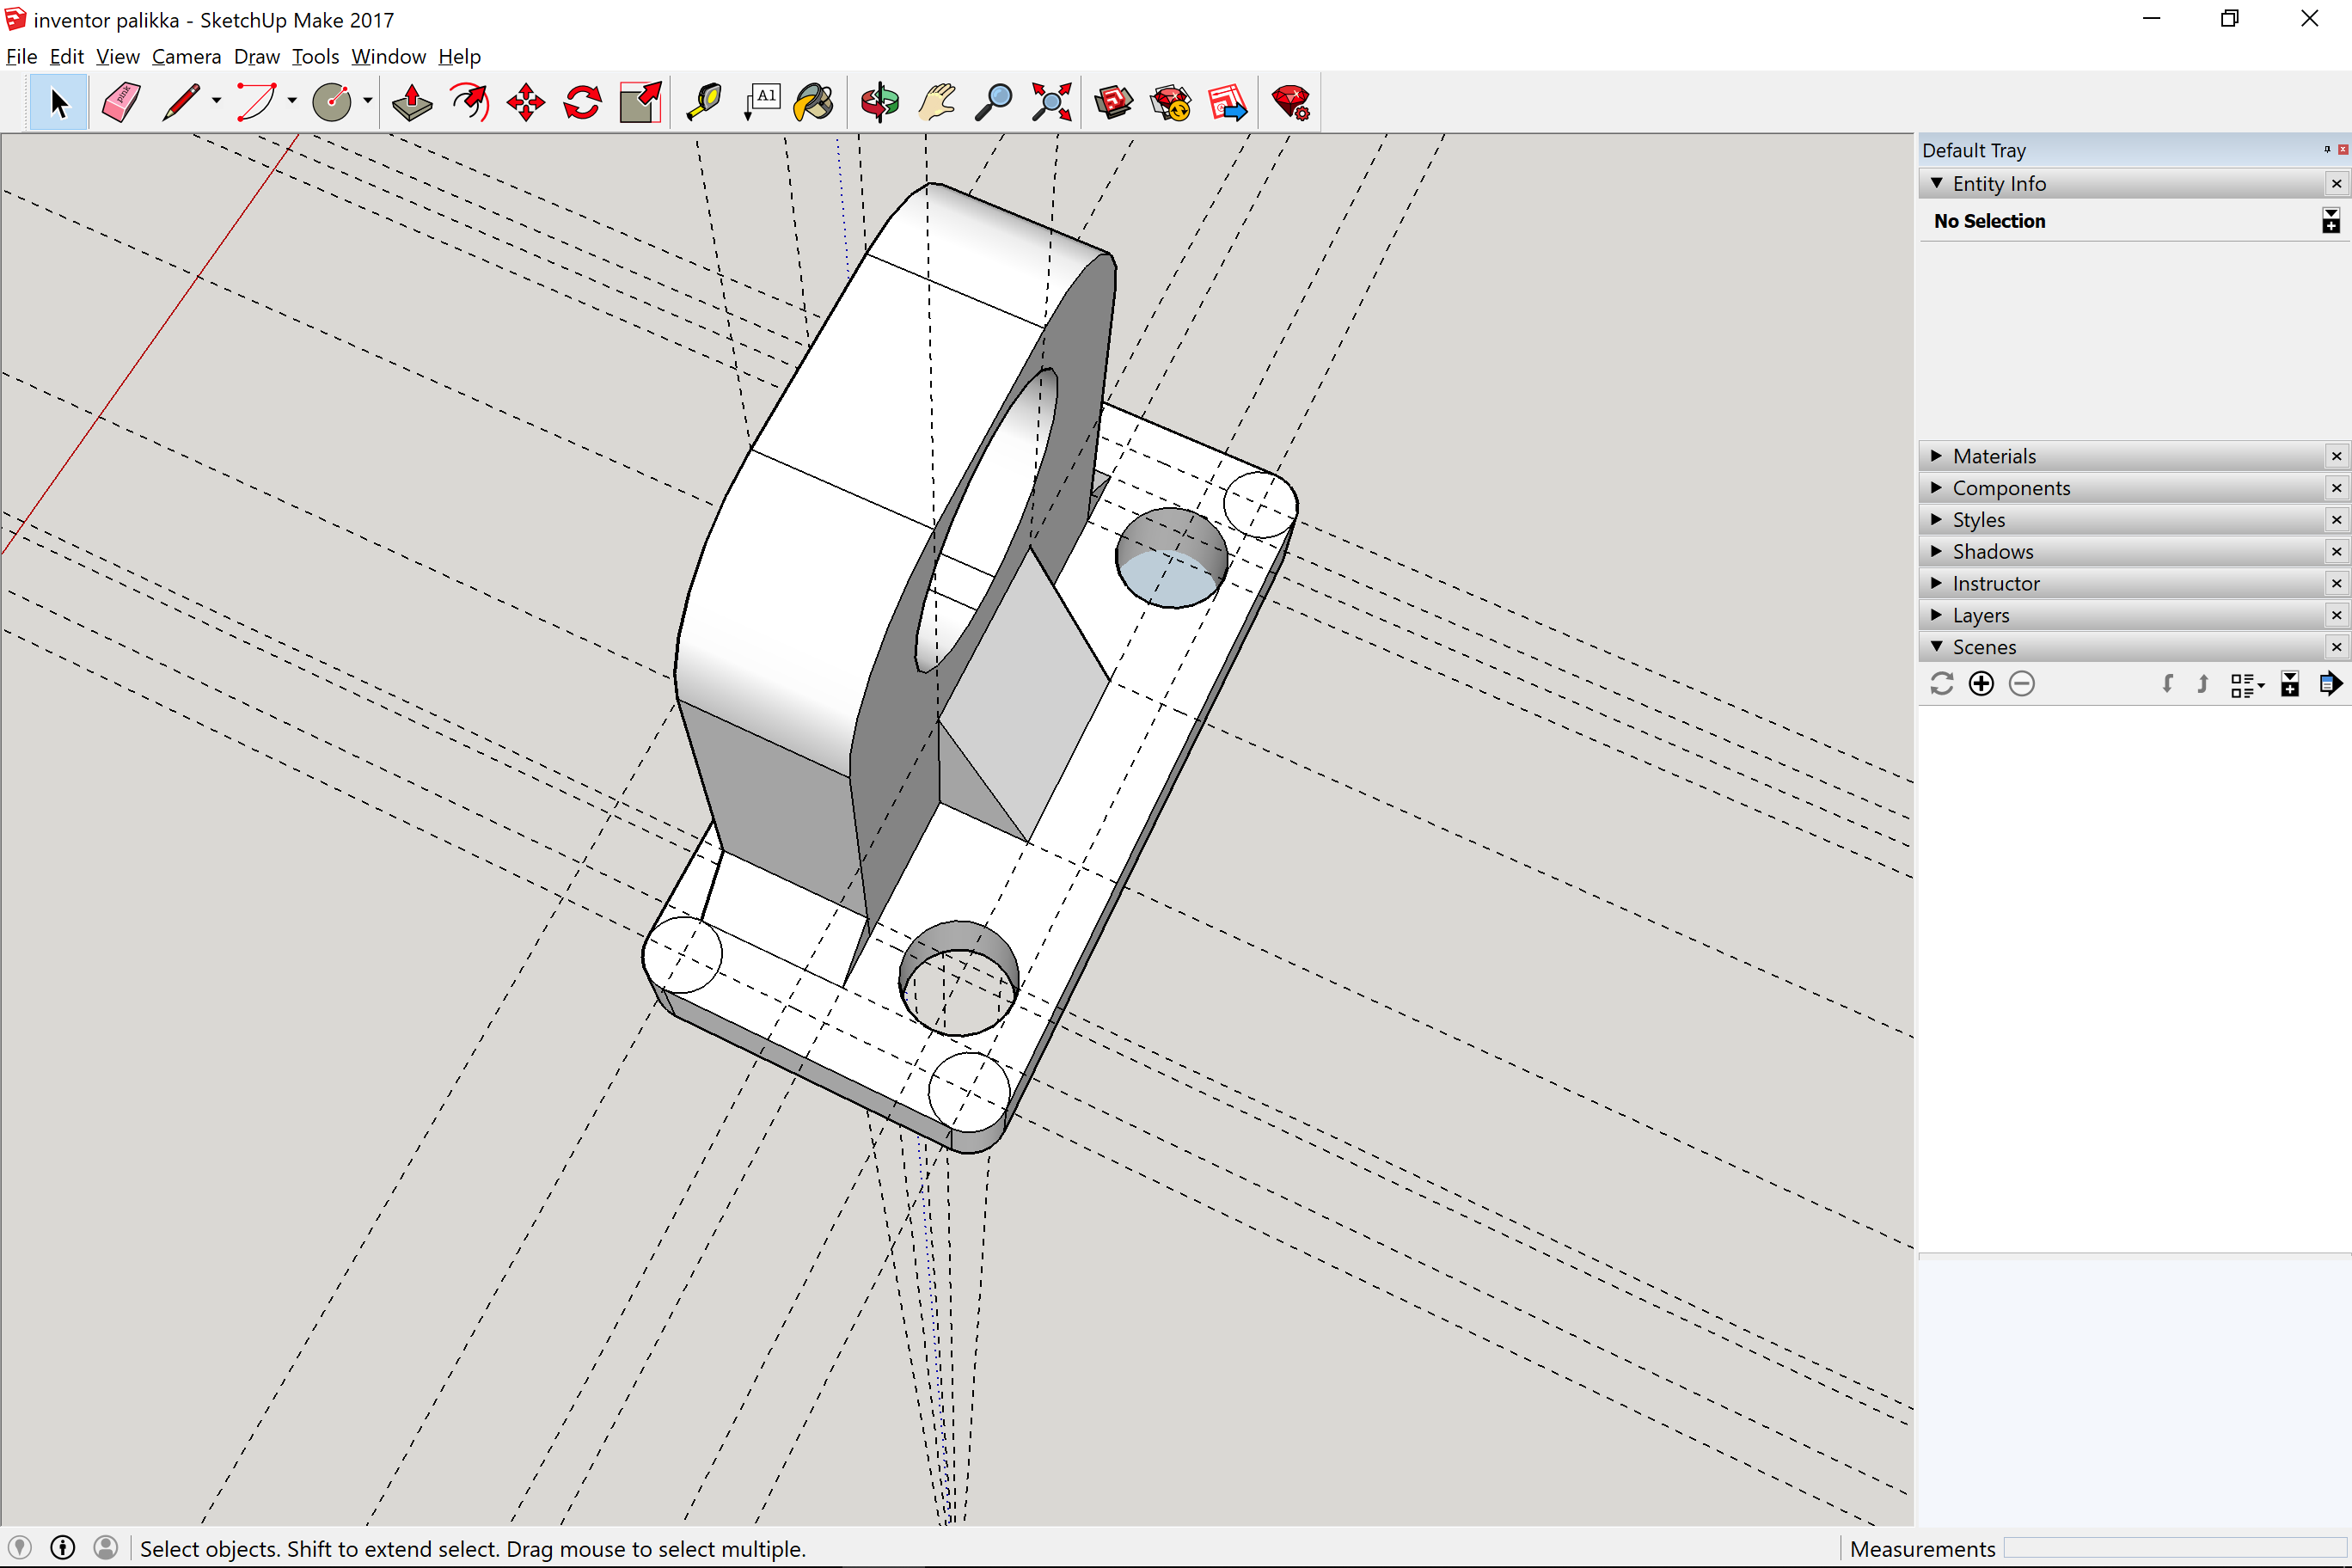
Task: Open the Window menu
Action: coord(388,56)
